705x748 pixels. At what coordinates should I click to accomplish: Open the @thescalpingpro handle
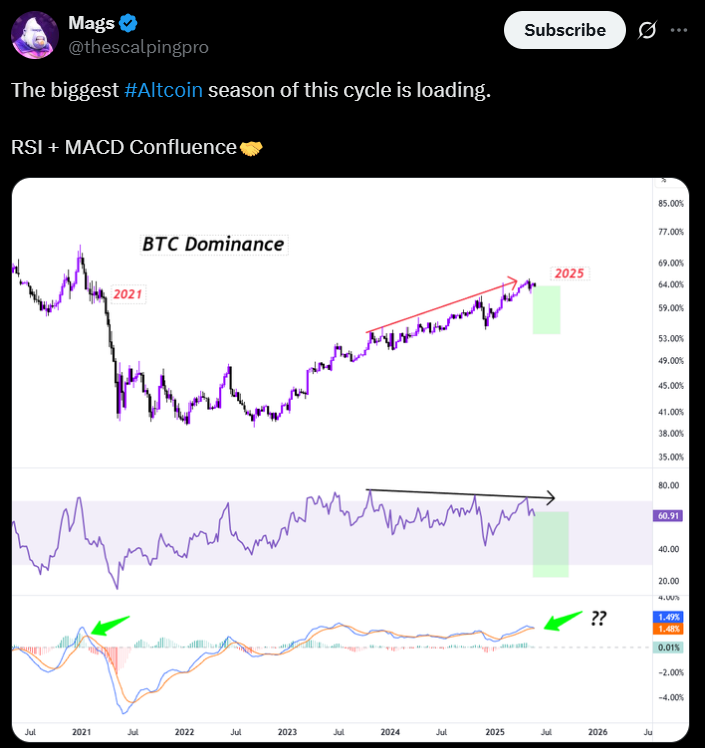tap(138, 47)
